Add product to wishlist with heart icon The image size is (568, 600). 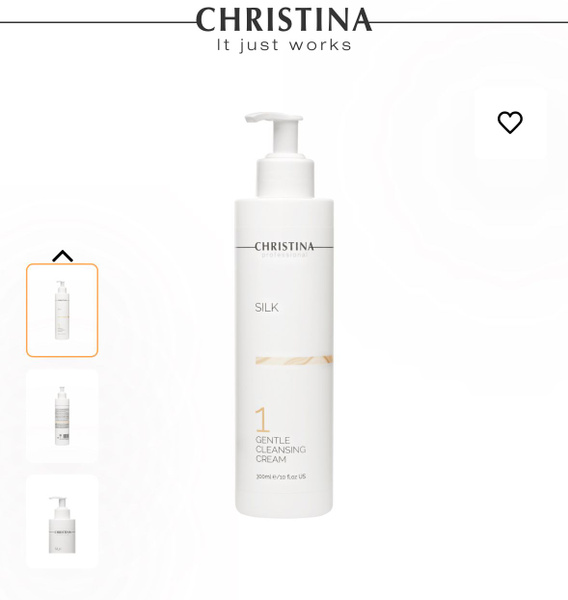(510, 122)
